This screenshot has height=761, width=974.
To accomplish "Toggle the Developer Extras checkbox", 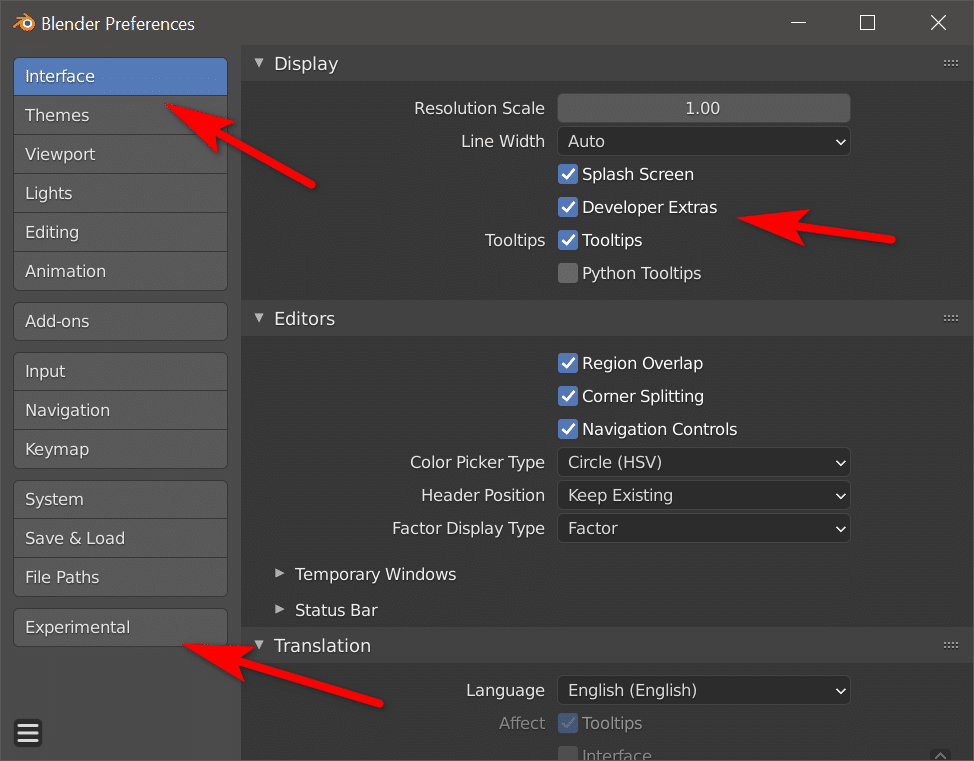I will [x=568, y=207].
